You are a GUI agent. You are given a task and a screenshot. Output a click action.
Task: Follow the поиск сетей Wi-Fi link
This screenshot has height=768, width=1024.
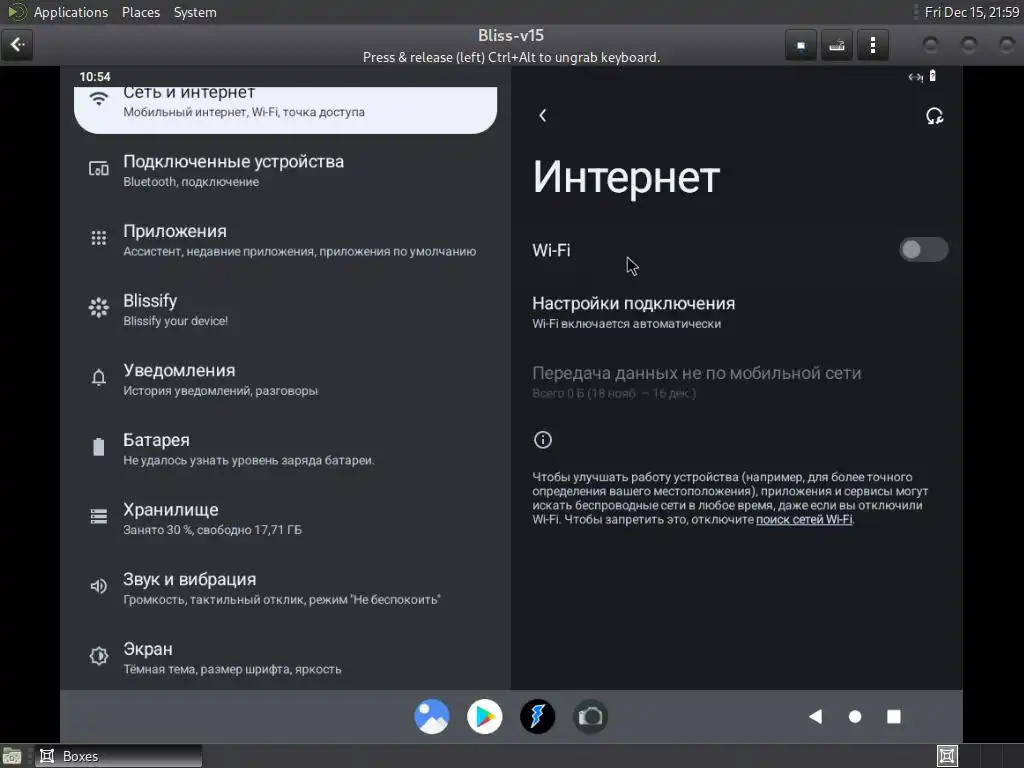pos(804,520)
